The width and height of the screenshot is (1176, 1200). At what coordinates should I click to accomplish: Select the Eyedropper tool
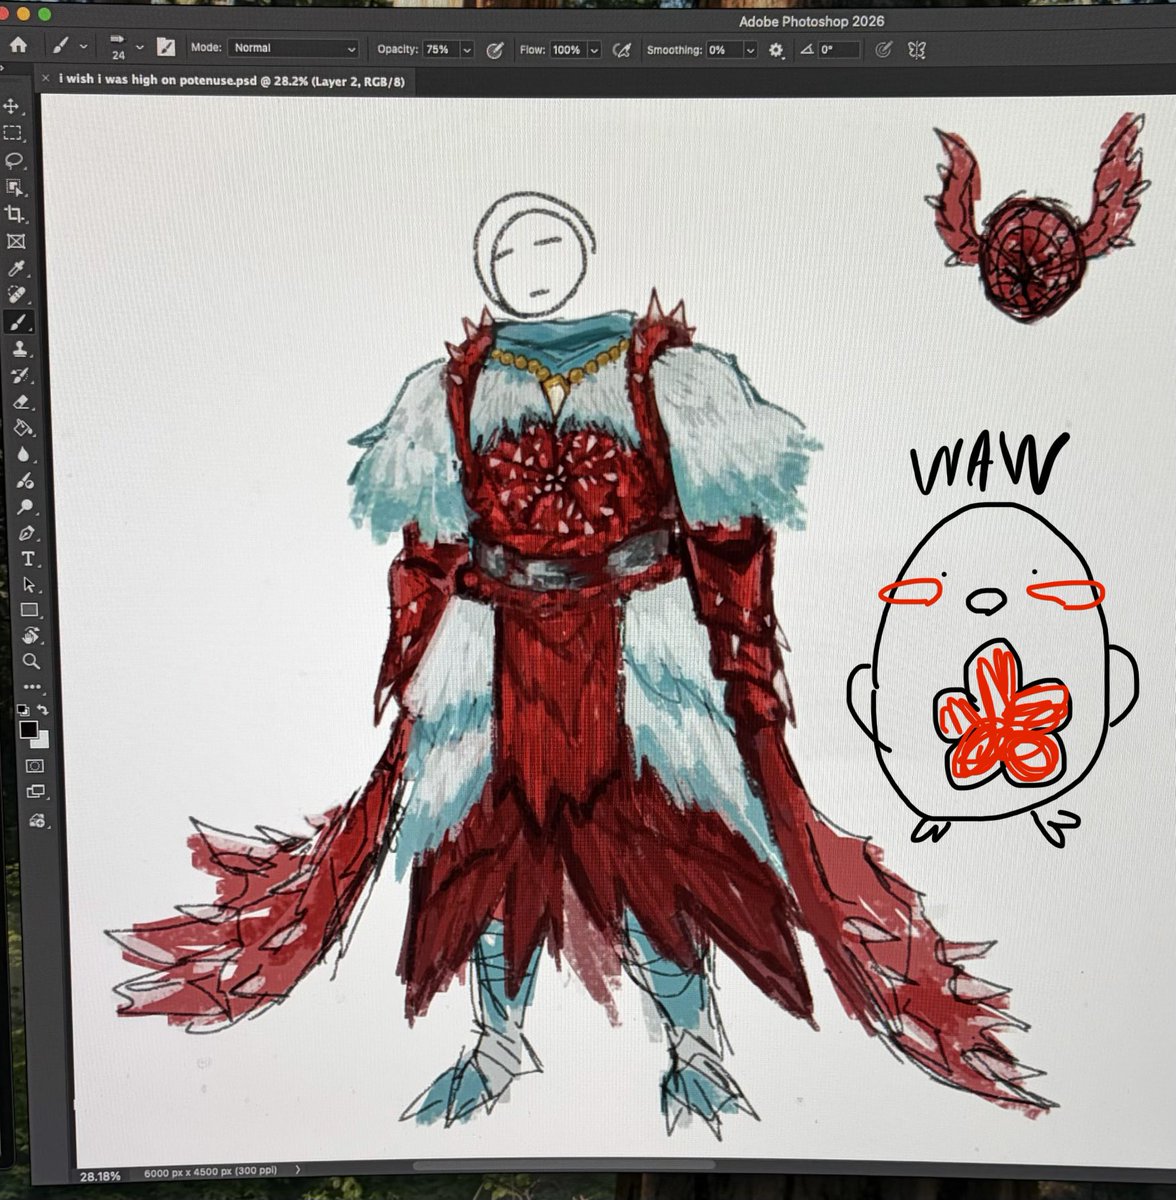tap(16, 268)
